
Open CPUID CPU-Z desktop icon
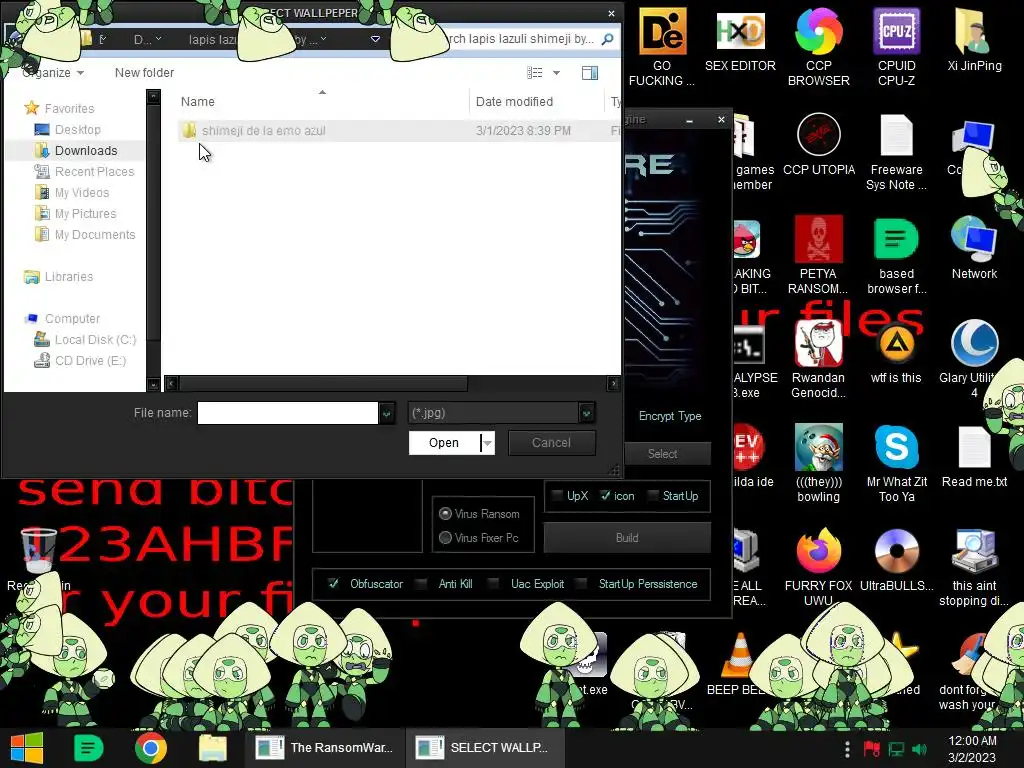pos(896,47)
